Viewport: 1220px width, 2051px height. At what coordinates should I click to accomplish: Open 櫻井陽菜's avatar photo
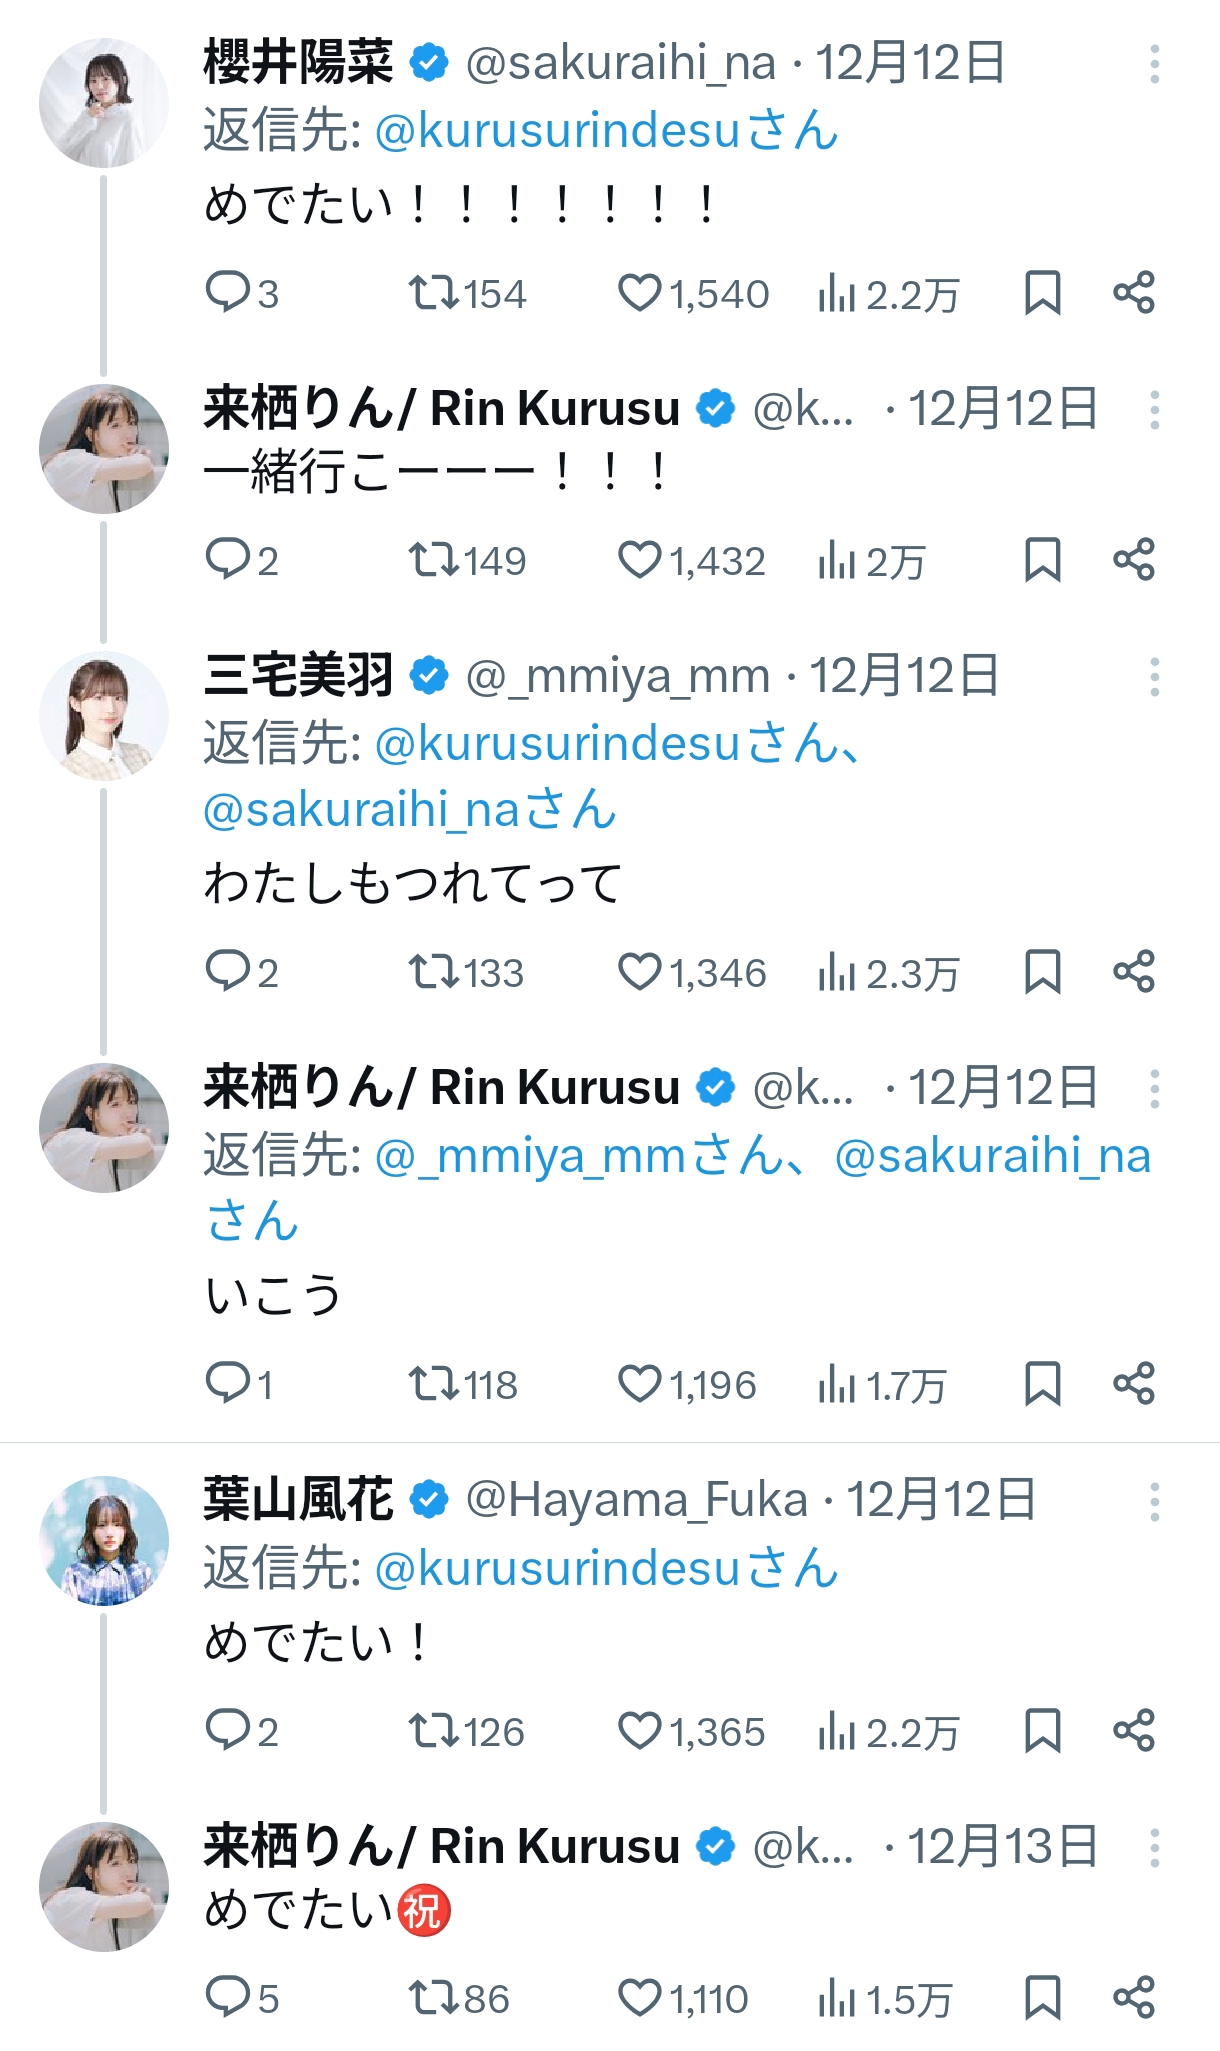[x=104, y=103]
